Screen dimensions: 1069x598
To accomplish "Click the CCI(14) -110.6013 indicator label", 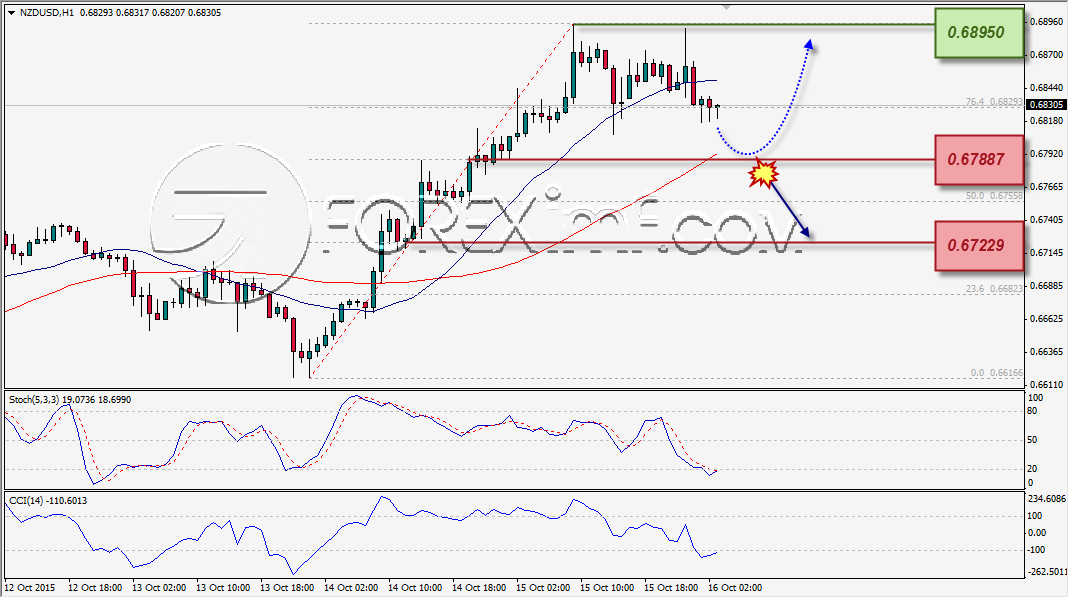I will [x=48, y=500].
